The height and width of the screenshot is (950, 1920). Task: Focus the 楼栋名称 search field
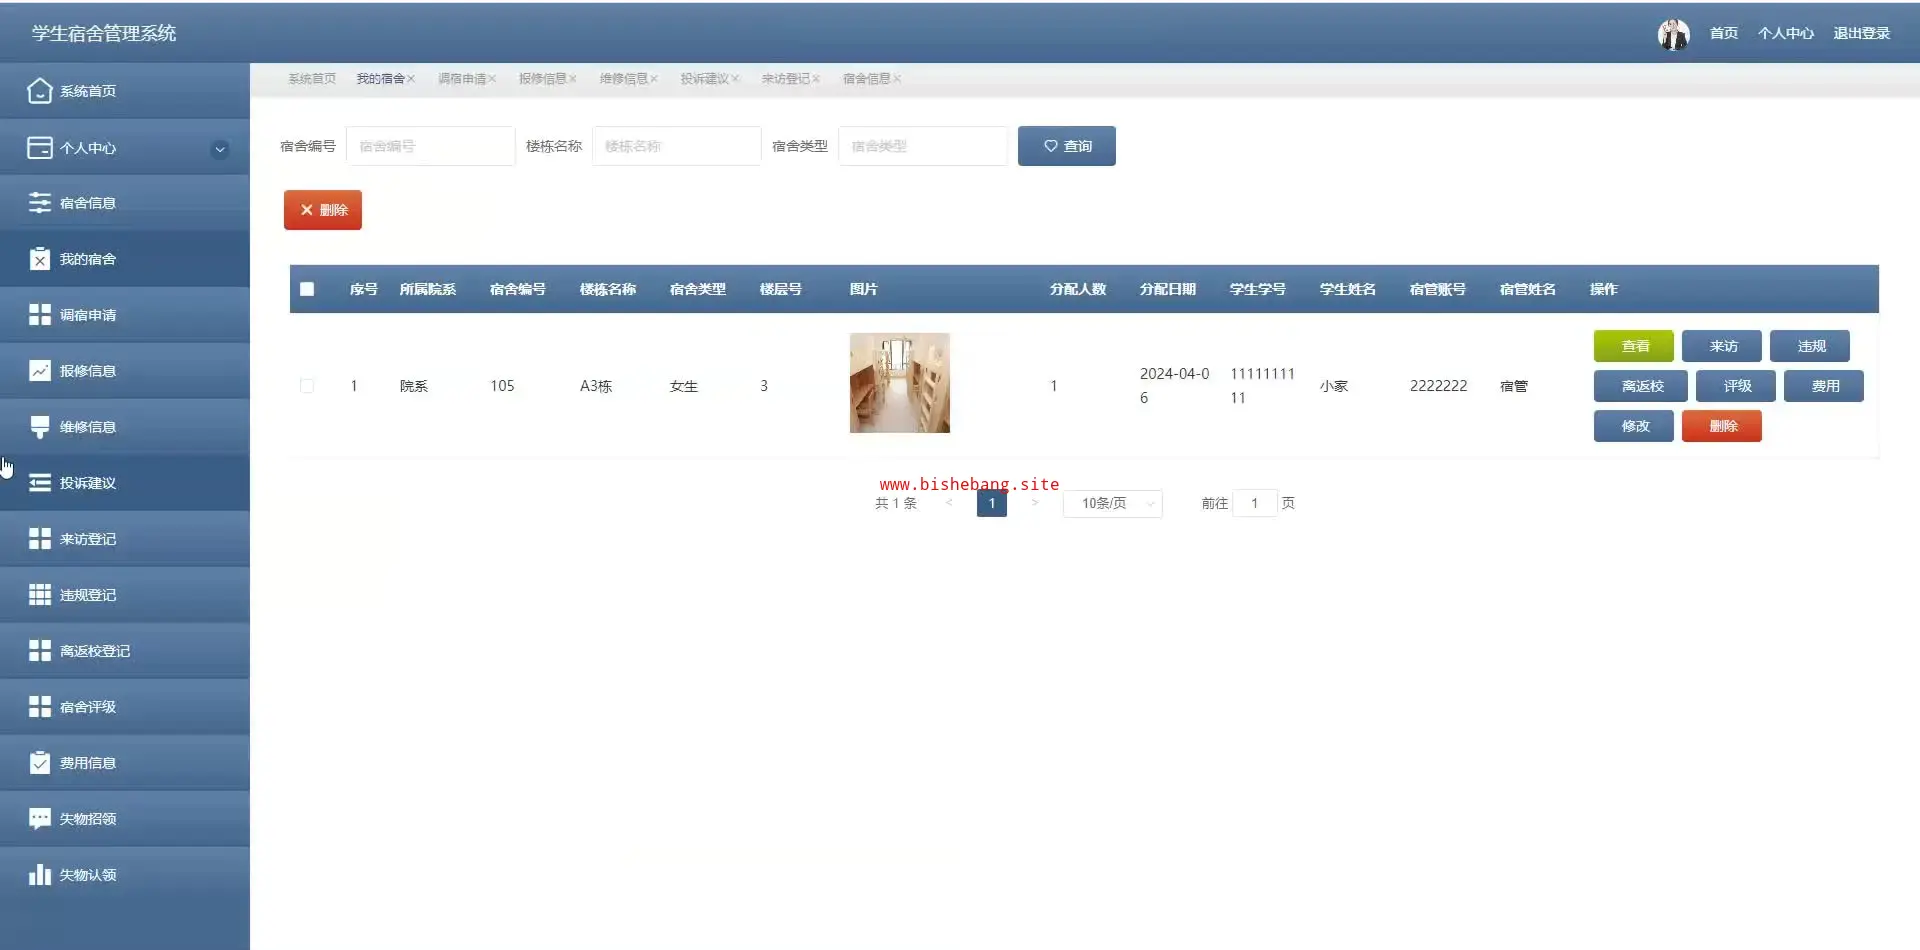tap(676, 146)
